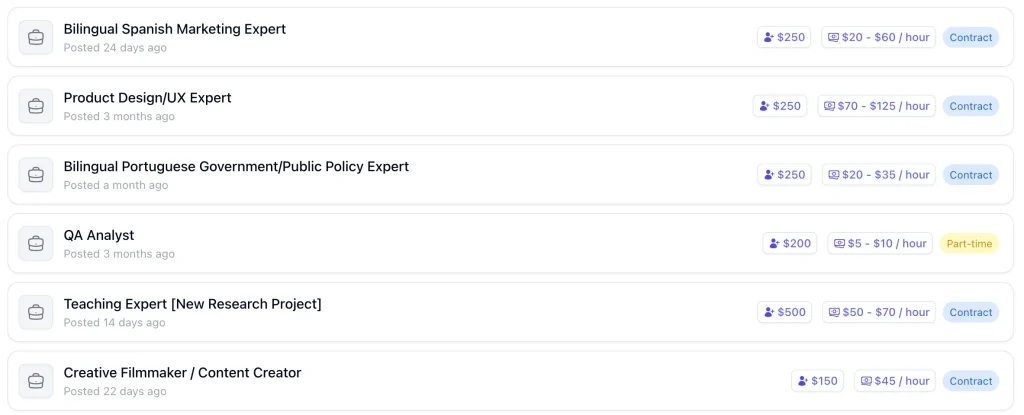
Task: Click the $500 referral bonus badge
Action: coord(784,312)
